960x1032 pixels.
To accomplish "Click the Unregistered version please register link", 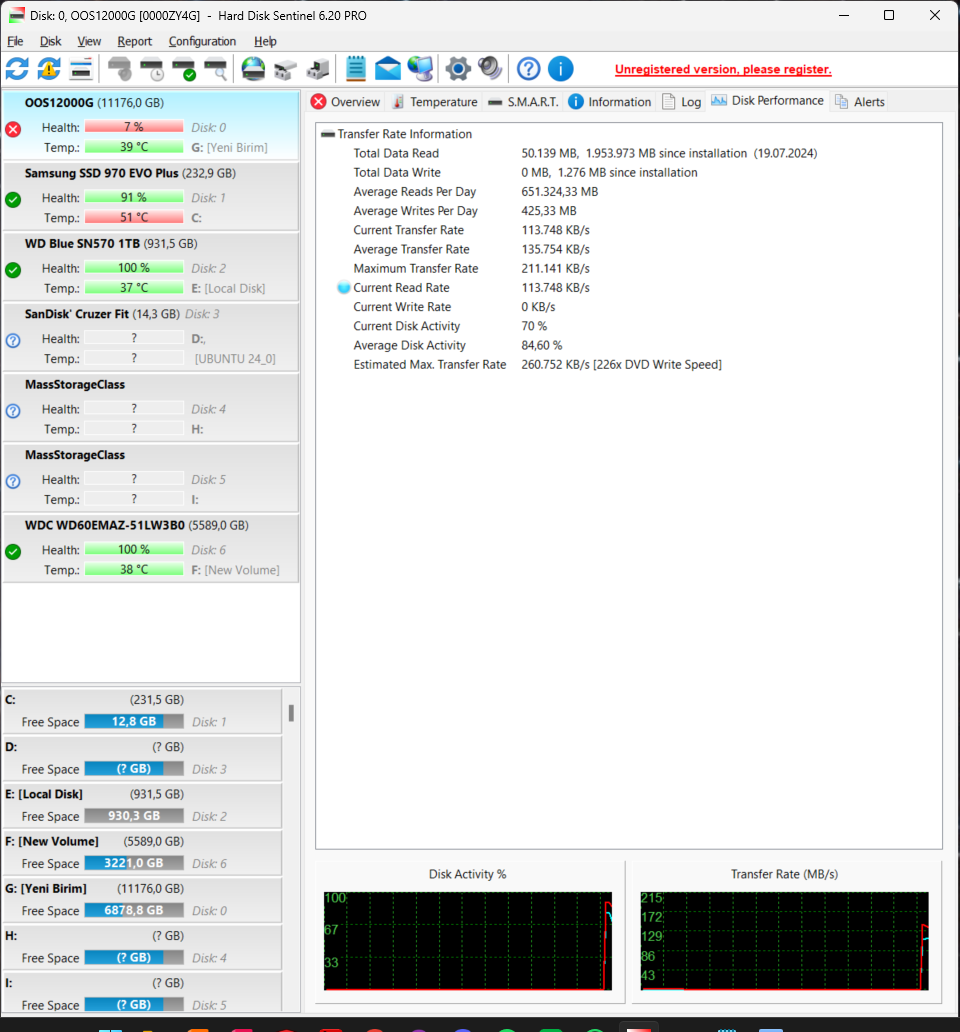I will click(x=723, y=69).
